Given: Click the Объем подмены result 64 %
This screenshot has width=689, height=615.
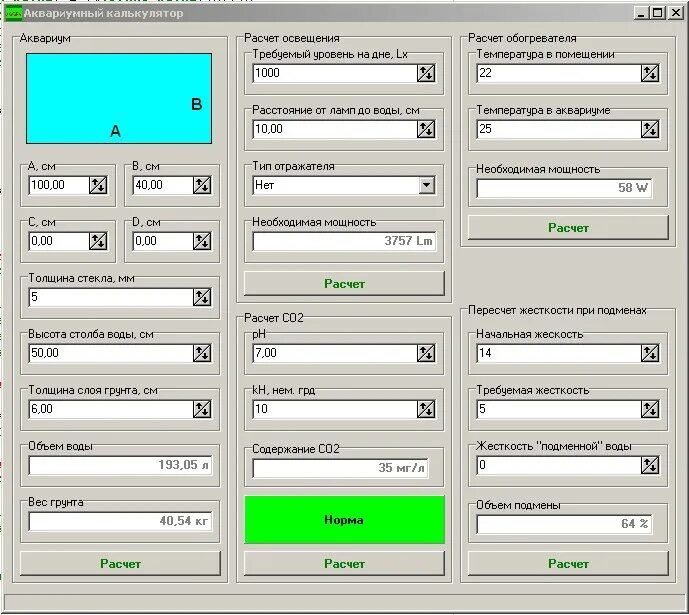Looking at the screenshot, I should (565, 524).
